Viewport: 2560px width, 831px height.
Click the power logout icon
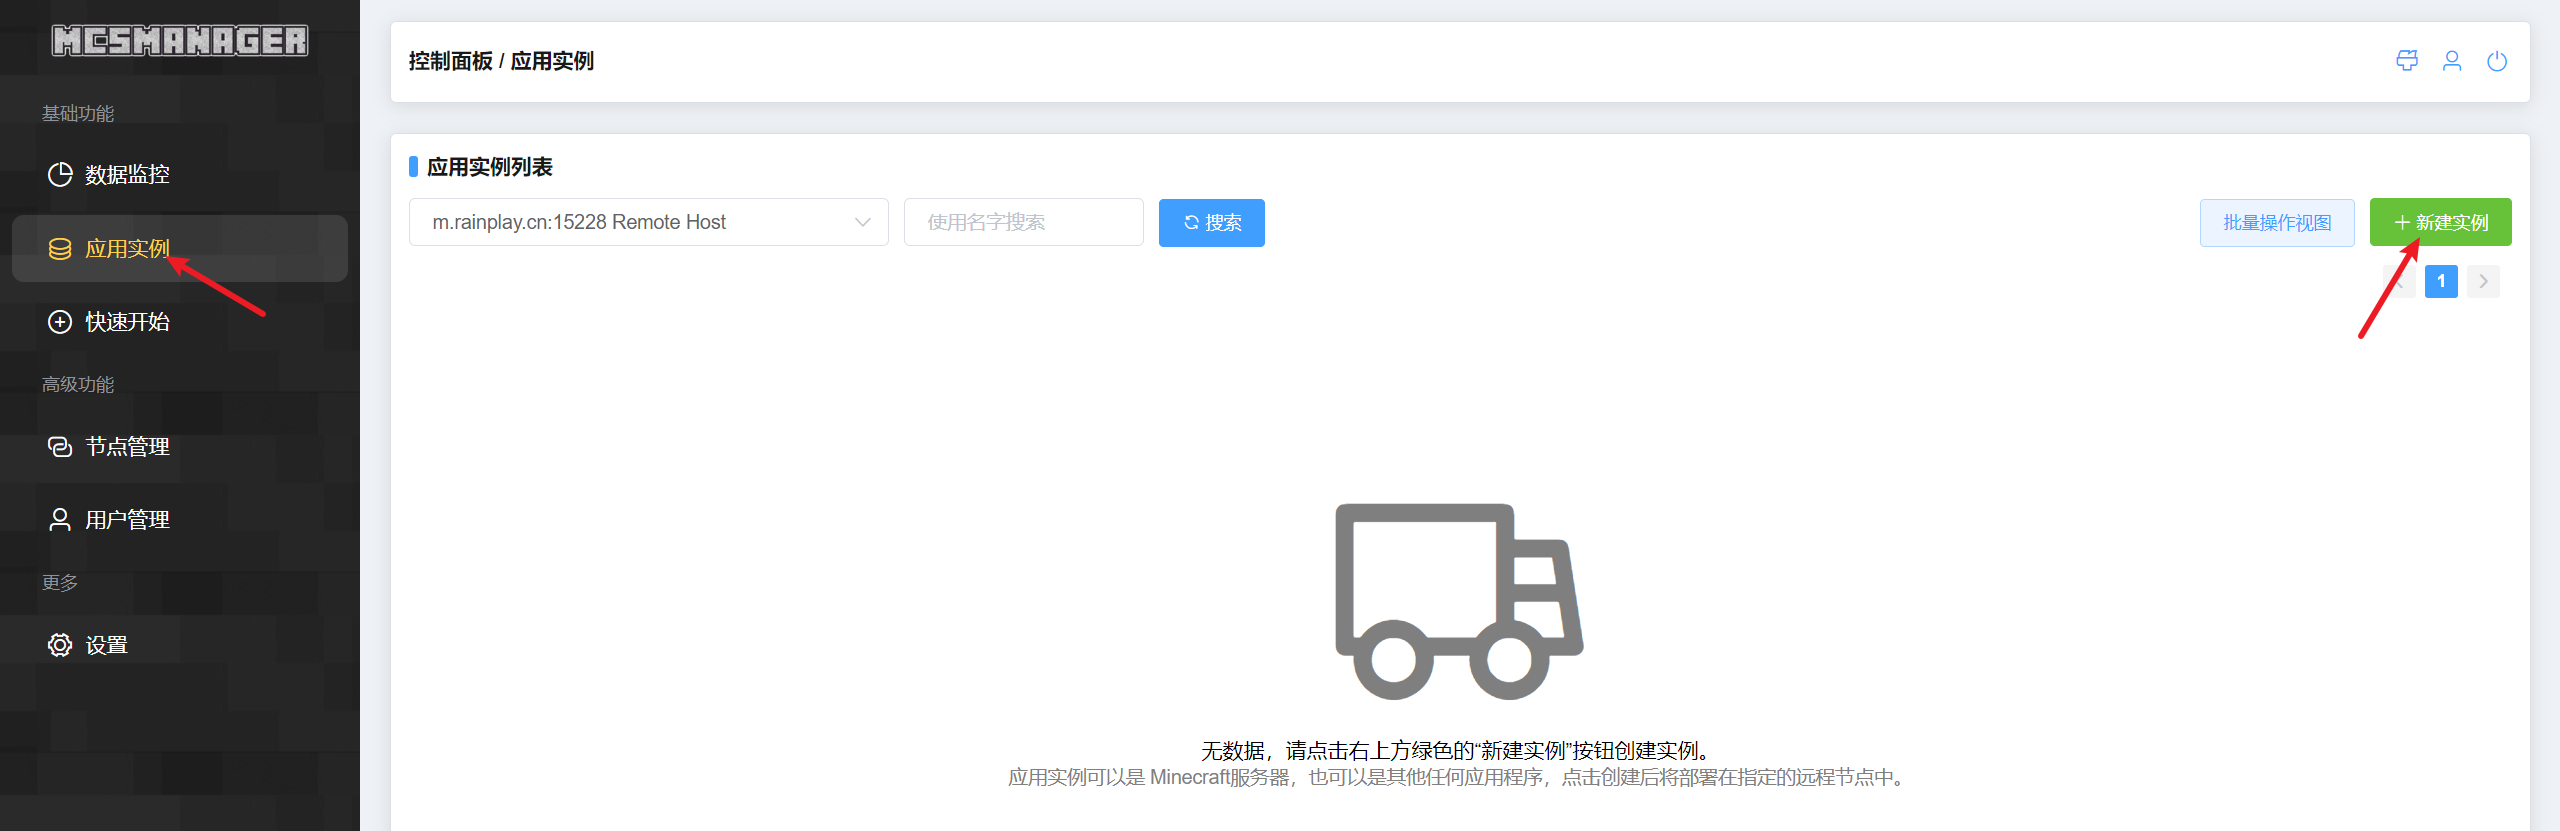coord(2497,61)
